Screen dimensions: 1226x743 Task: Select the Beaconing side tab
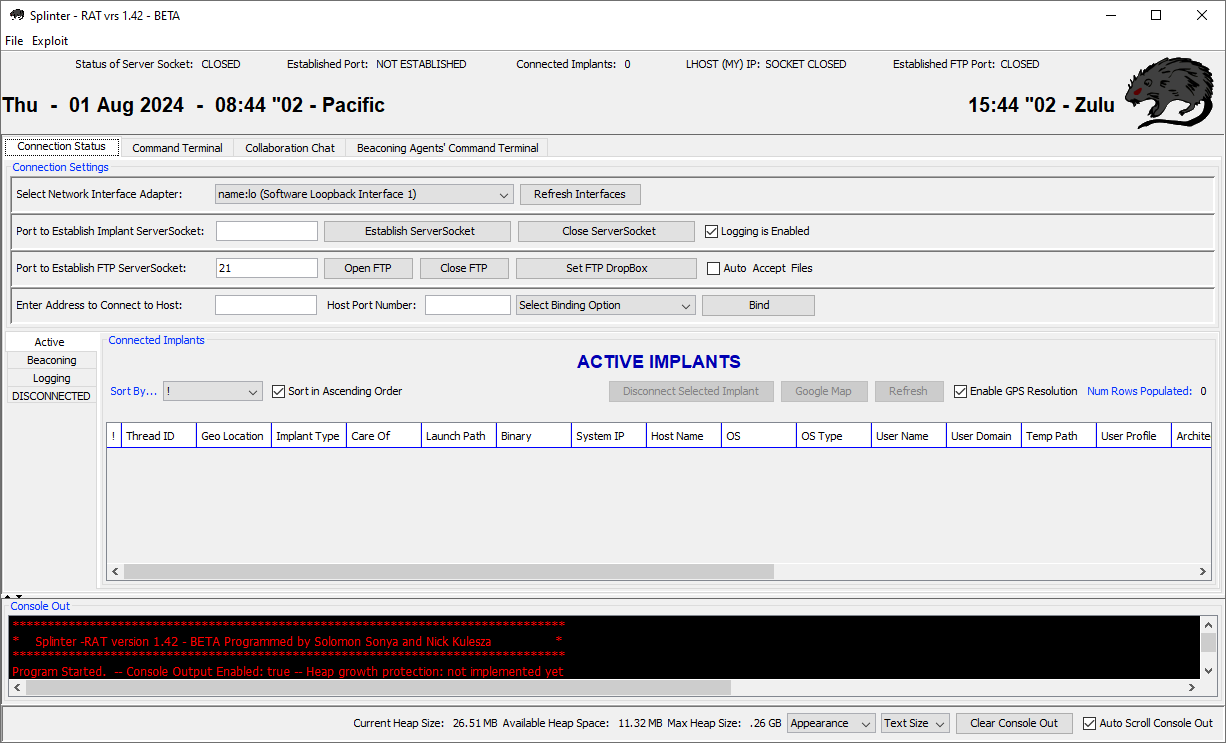point(52,360)
